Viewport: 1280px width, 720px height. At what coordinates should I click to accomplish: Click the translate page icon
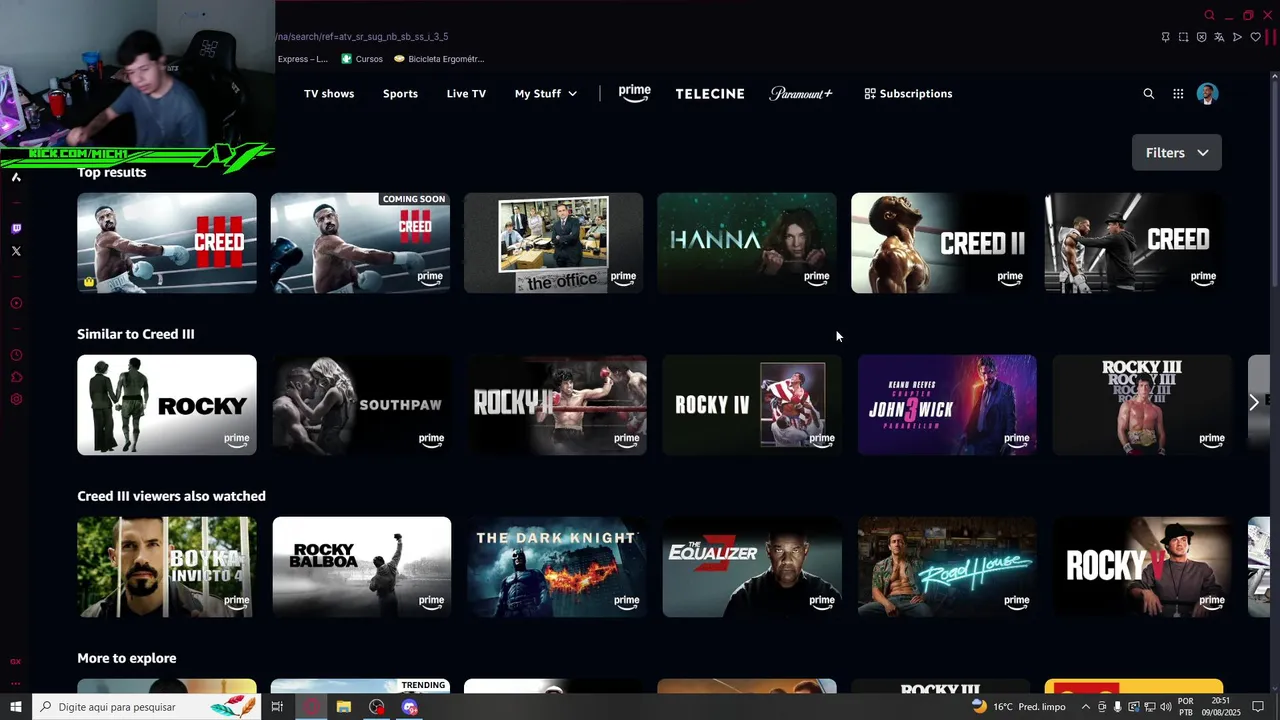[x=1219, y=37]
